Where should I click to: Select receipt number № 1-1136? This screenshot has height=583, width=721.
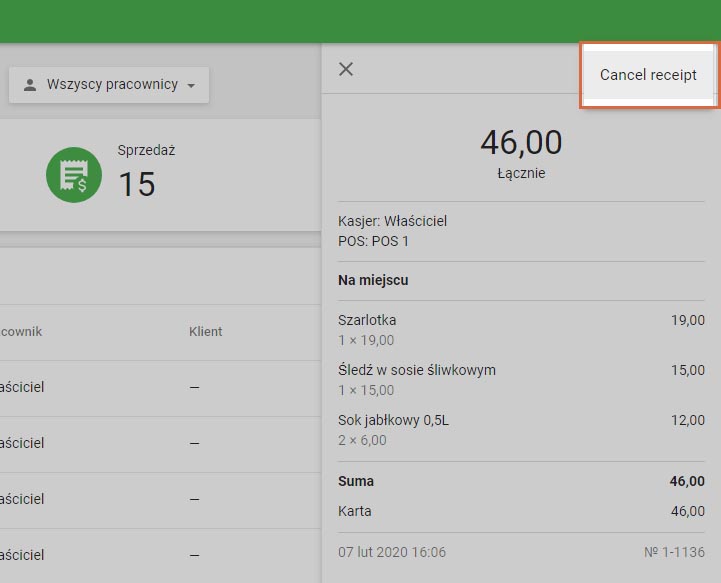pyautogui.click(x=674, y=552)
